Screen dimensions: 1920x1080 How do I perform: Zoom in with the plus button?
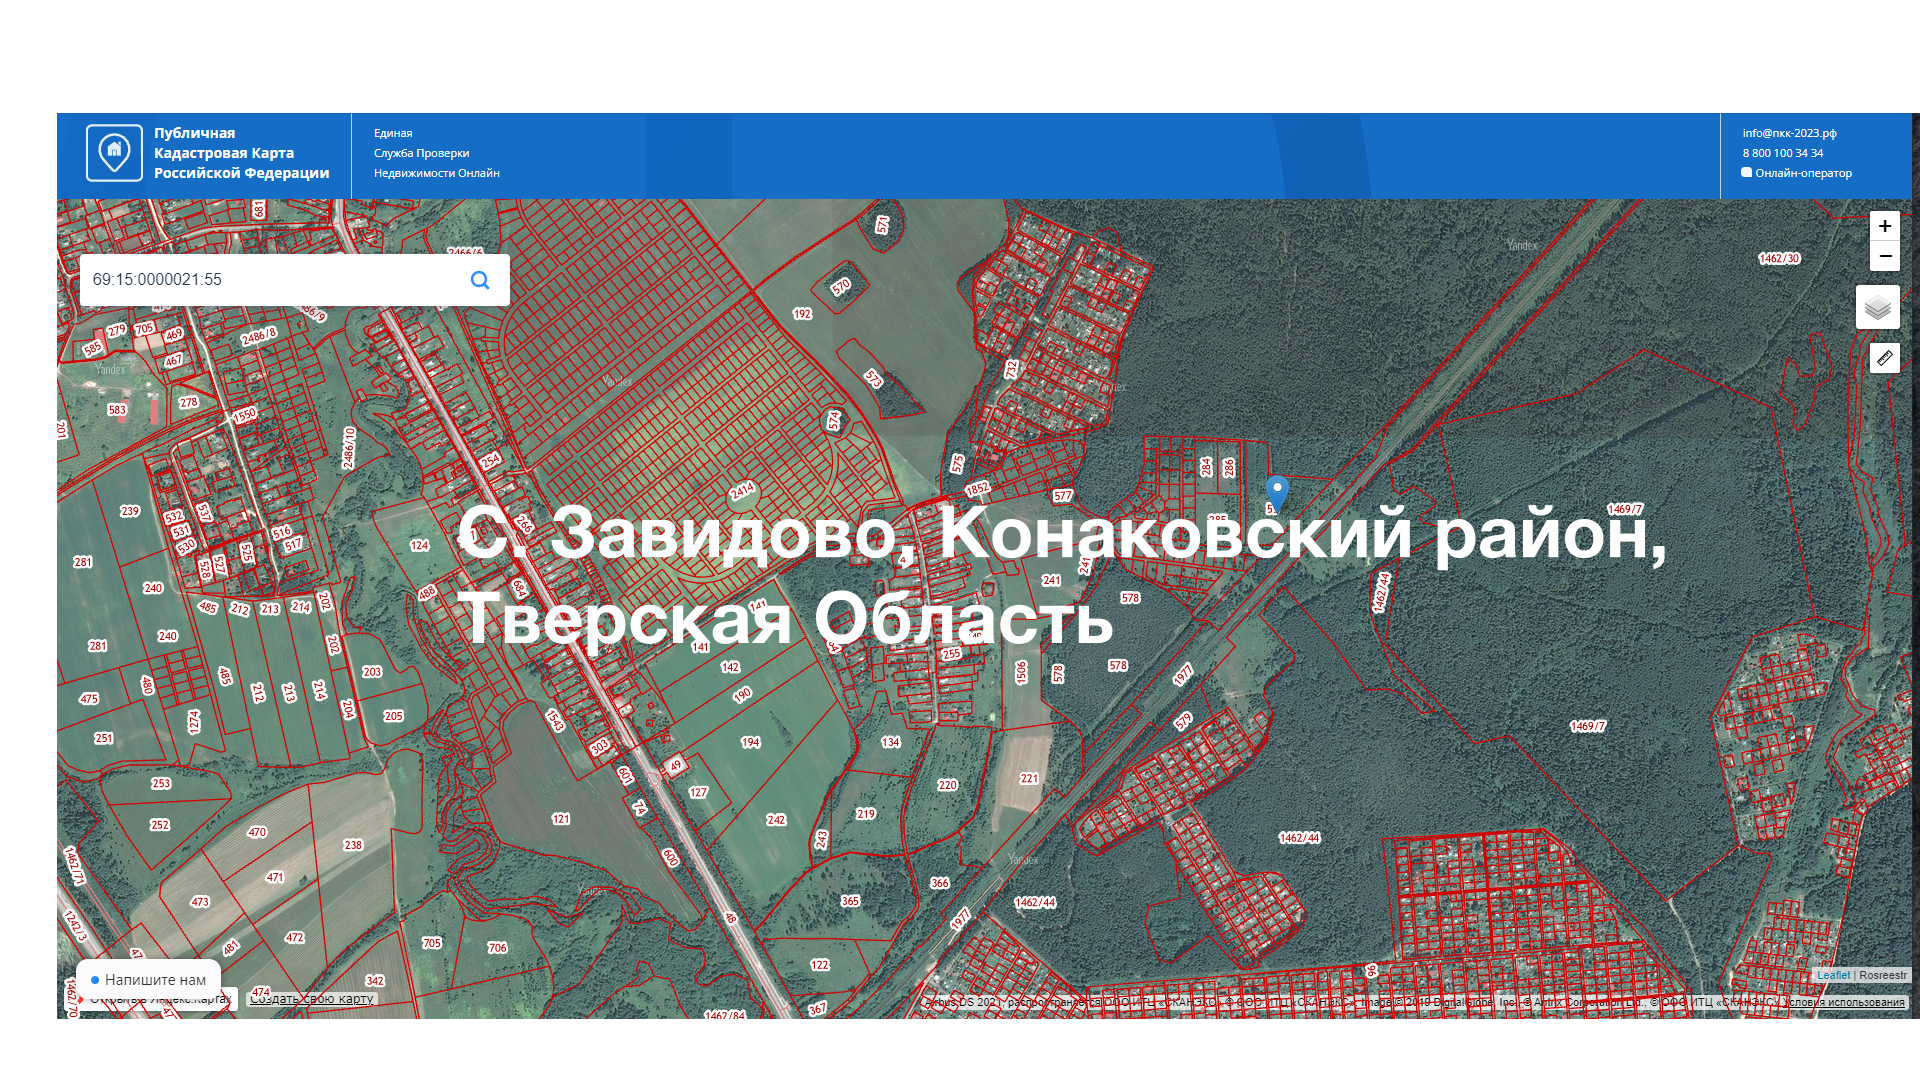[1884, 226]
